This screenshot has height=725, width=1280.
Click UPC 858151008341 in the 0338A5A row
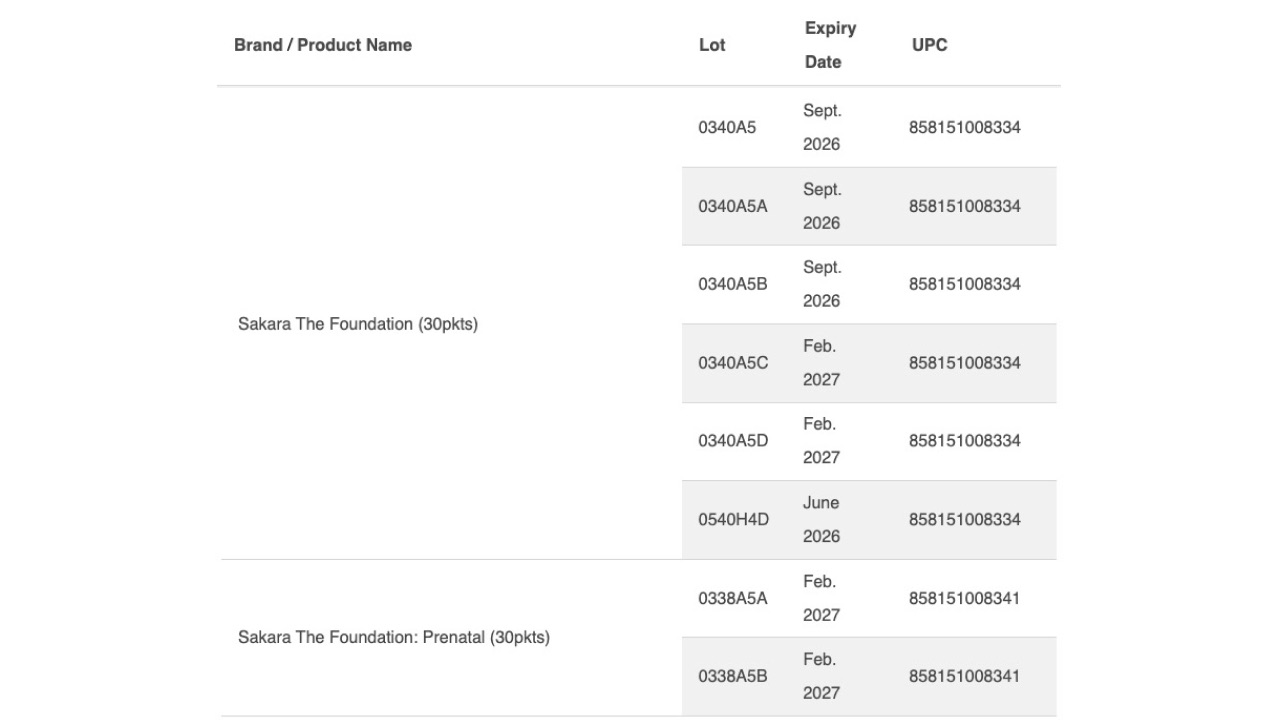[x=965, y=598]
